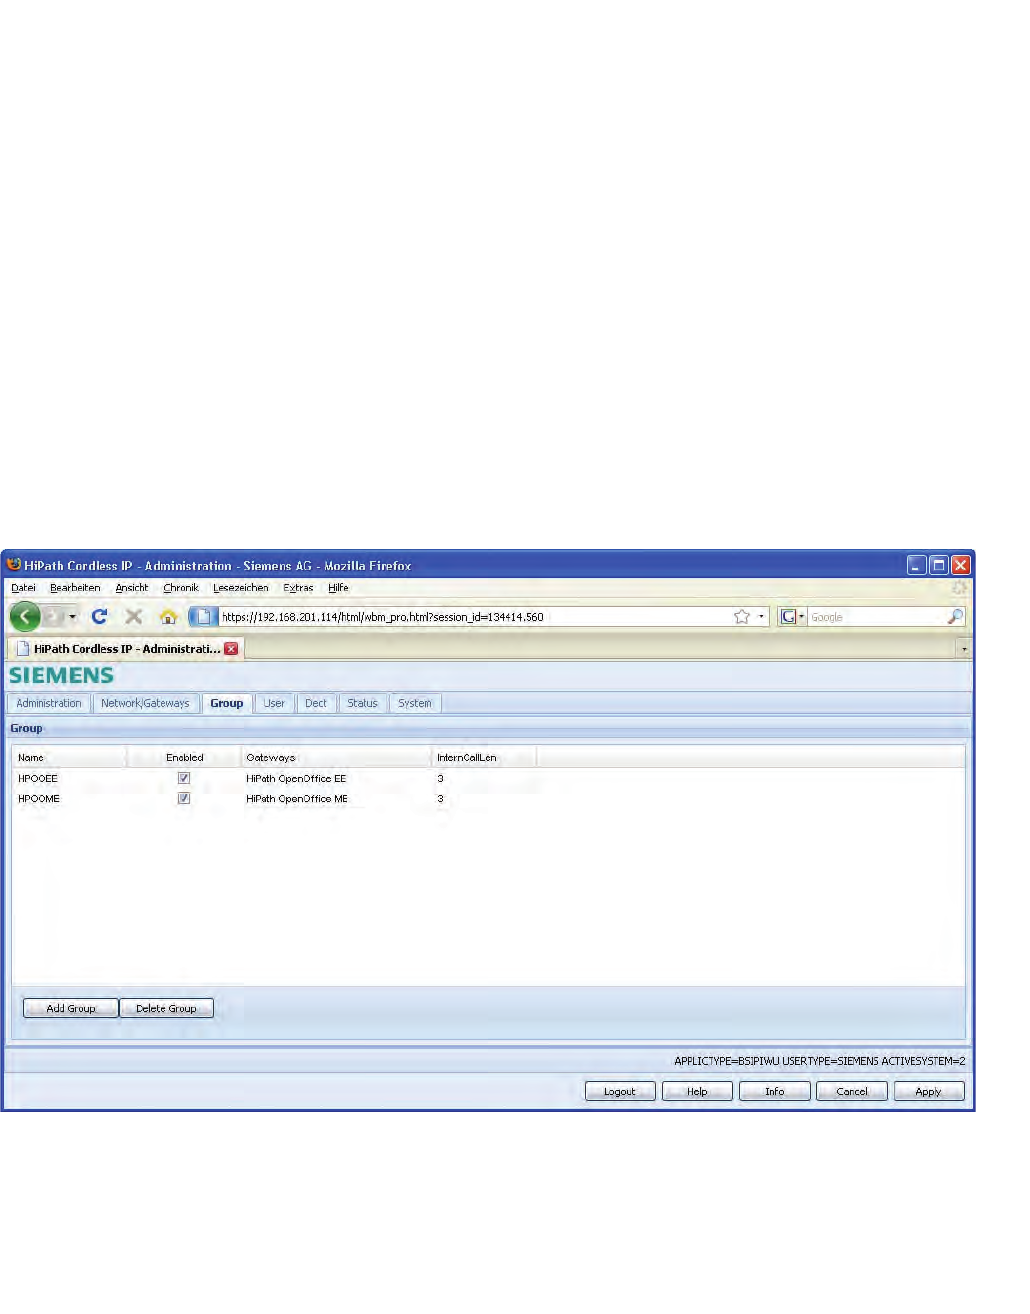
Task: Click the Delete Group button
Action: click(x=166, y=1008)
